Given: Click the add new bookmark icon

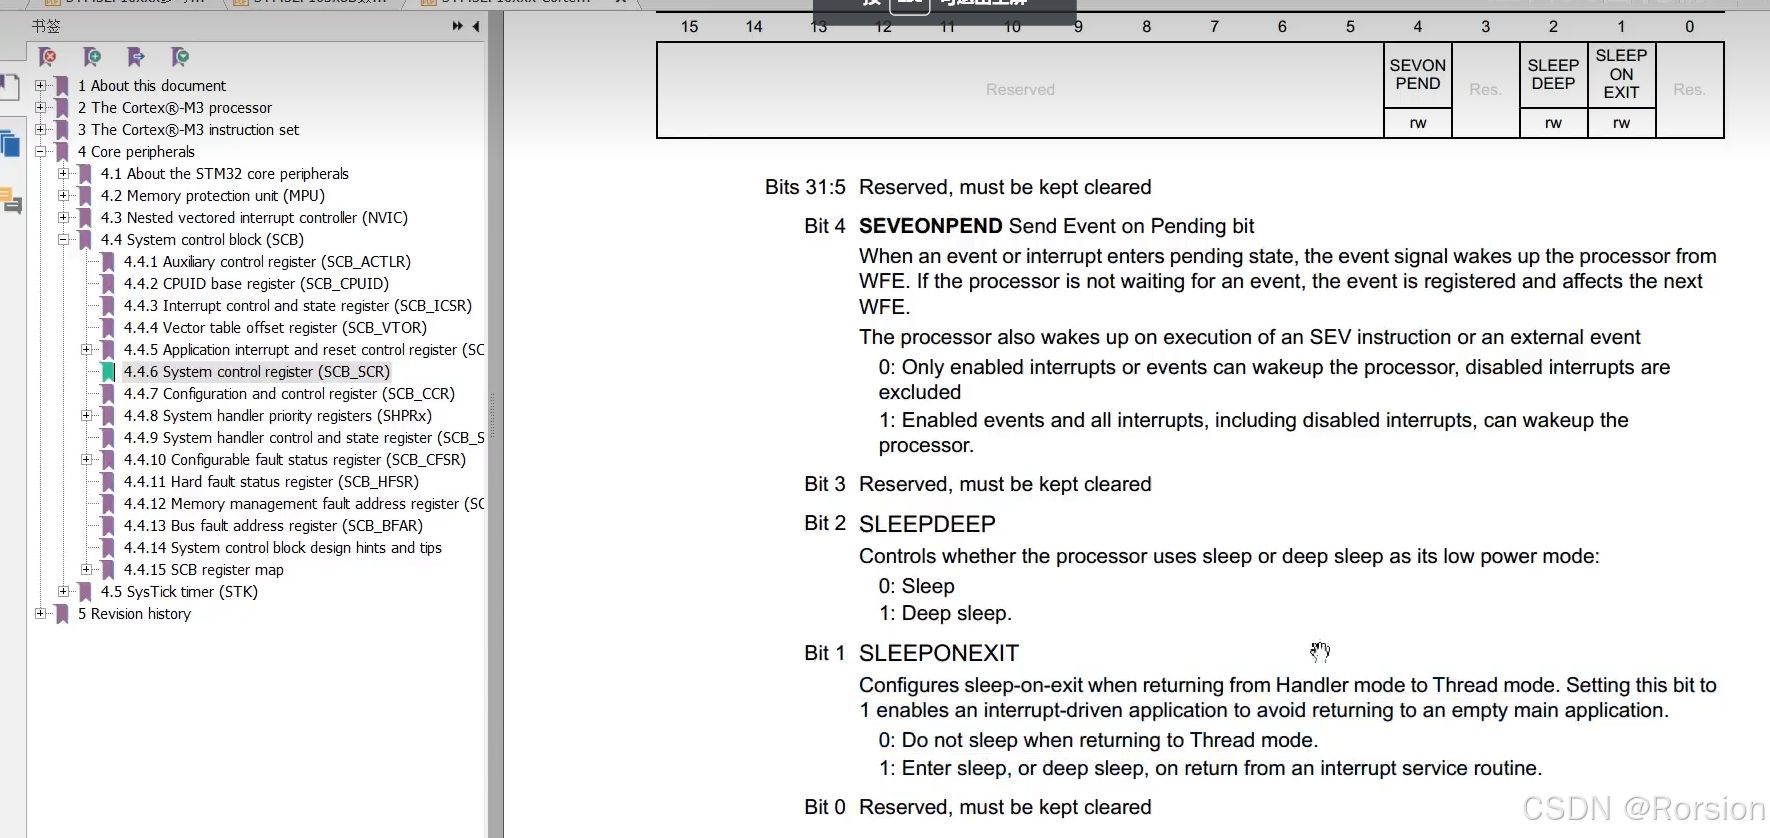Looking at the screenshot, I should coord(92,57).
